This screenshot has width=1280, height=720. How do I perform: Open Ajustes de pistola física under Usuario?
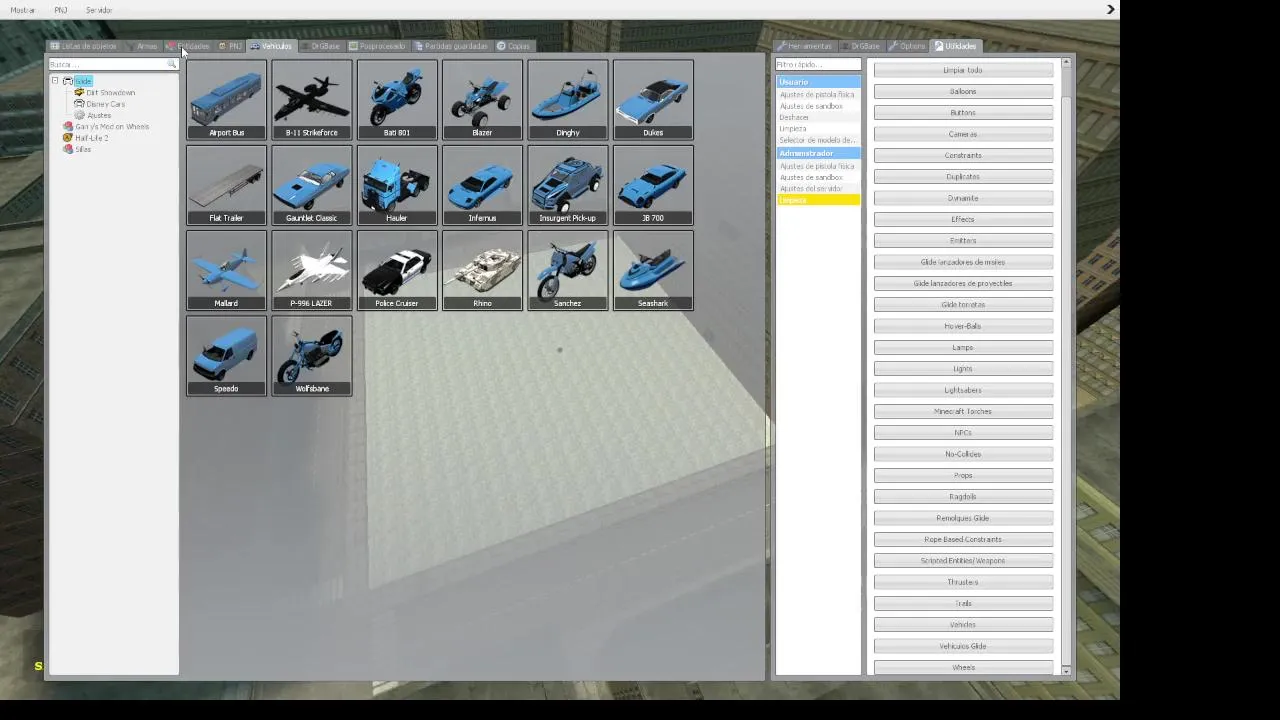point(818,94)
